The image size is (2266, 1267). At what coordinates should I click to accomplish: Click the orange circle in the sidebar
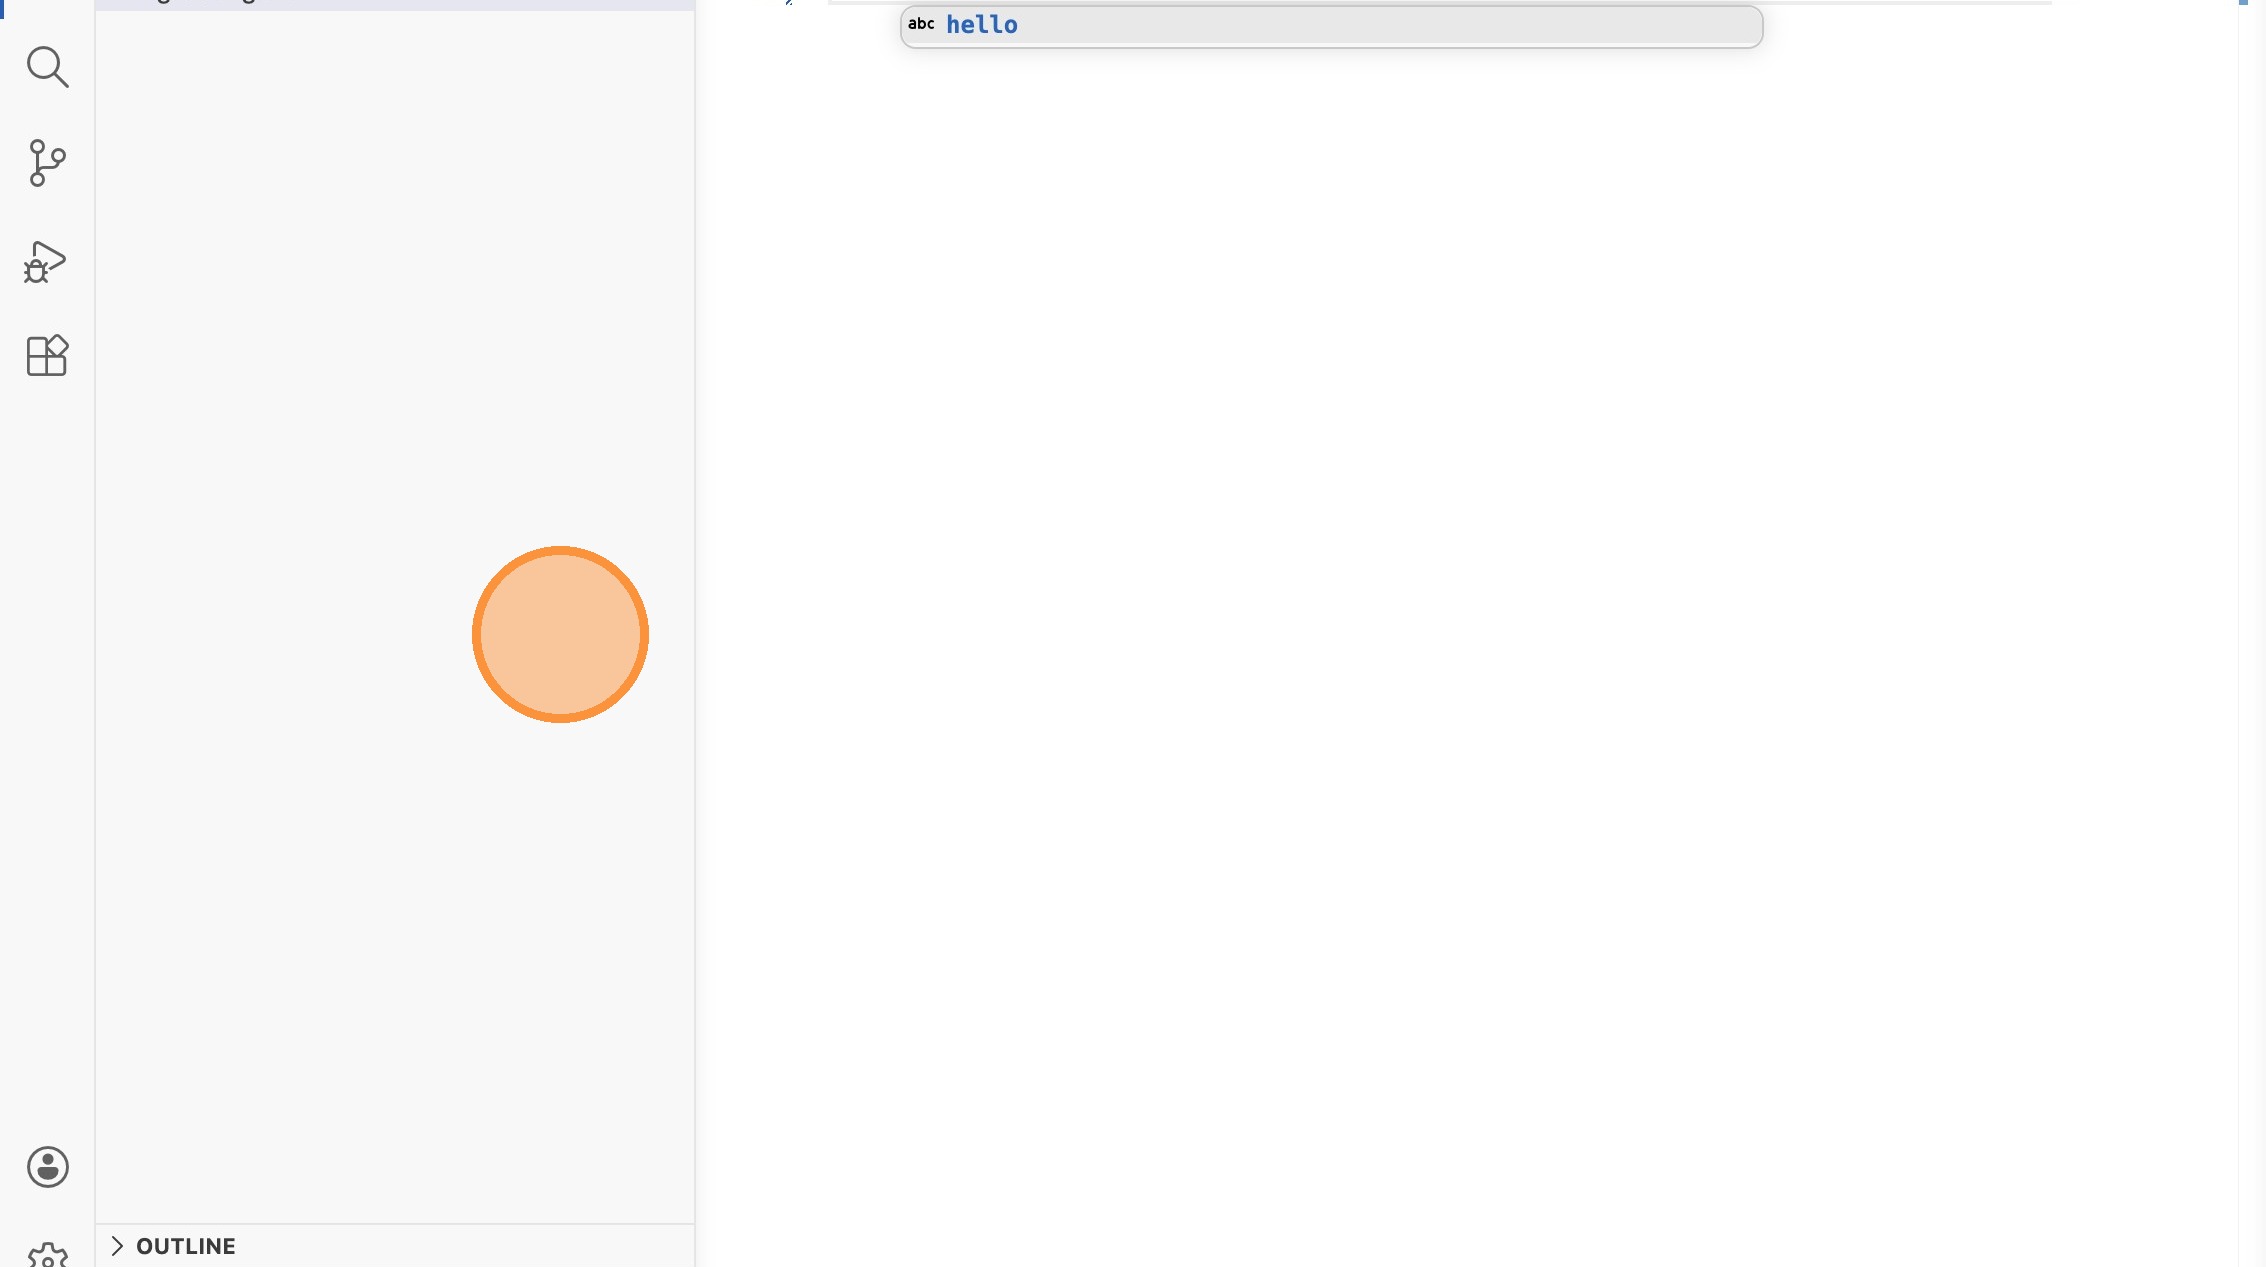(560, 634)
